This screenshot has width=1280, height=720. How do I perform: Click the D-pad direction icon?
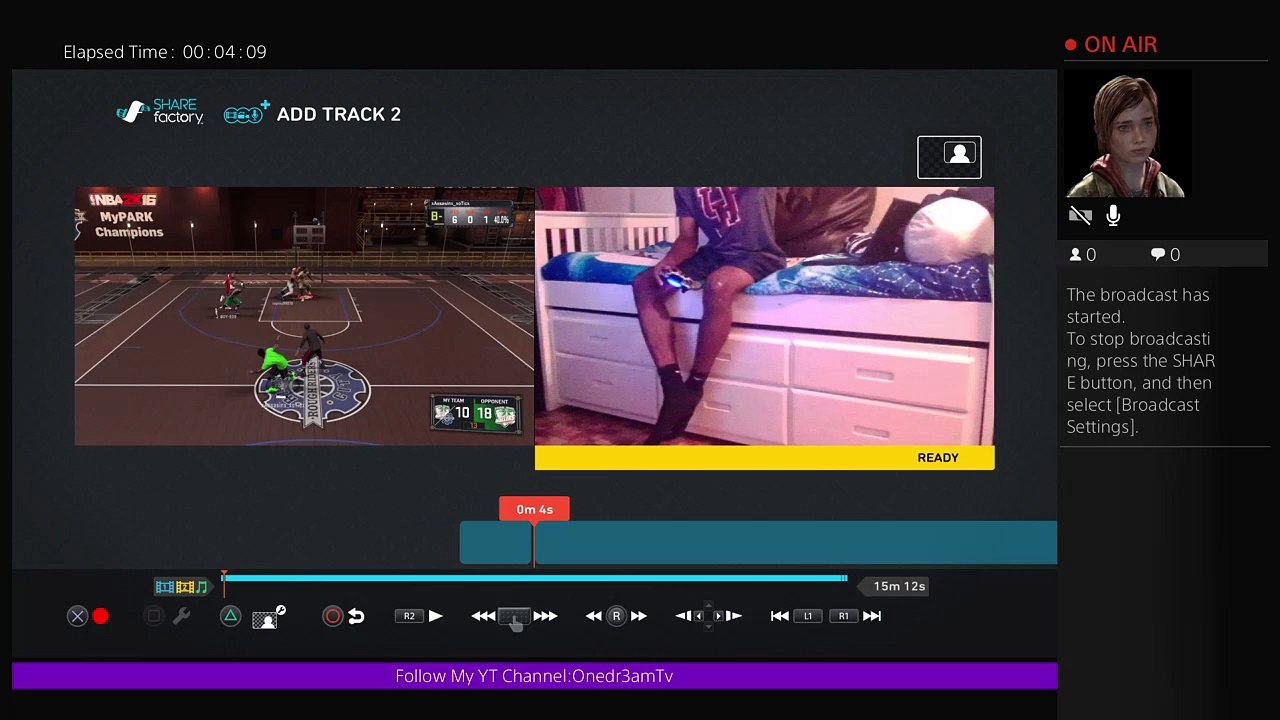(x=708, y=616)
